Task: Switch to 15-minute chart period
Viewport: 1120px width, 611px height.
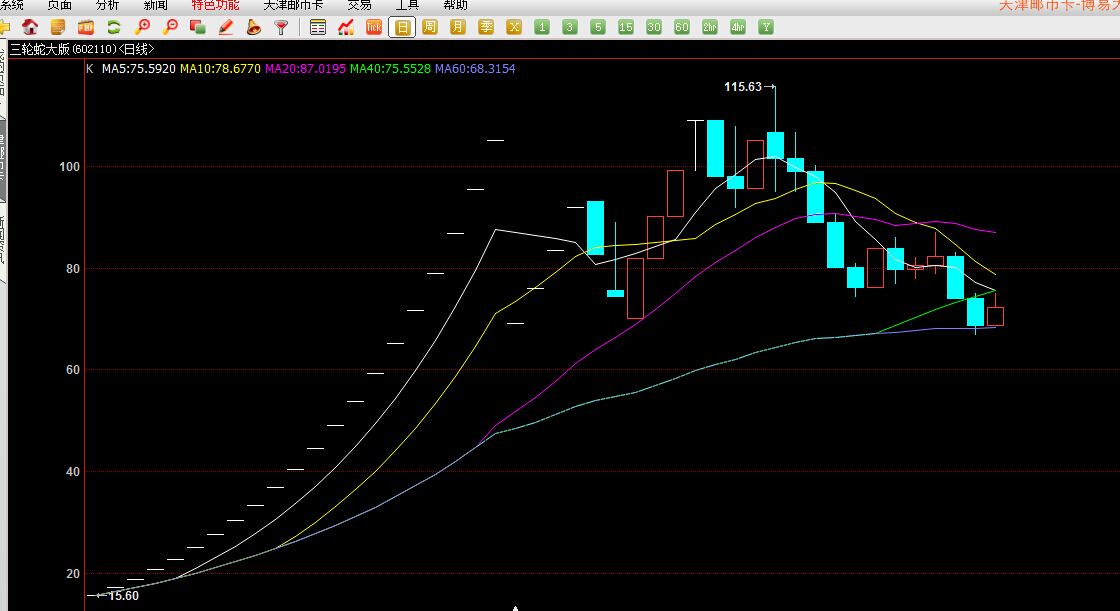Action: click(x=626, y=27)
